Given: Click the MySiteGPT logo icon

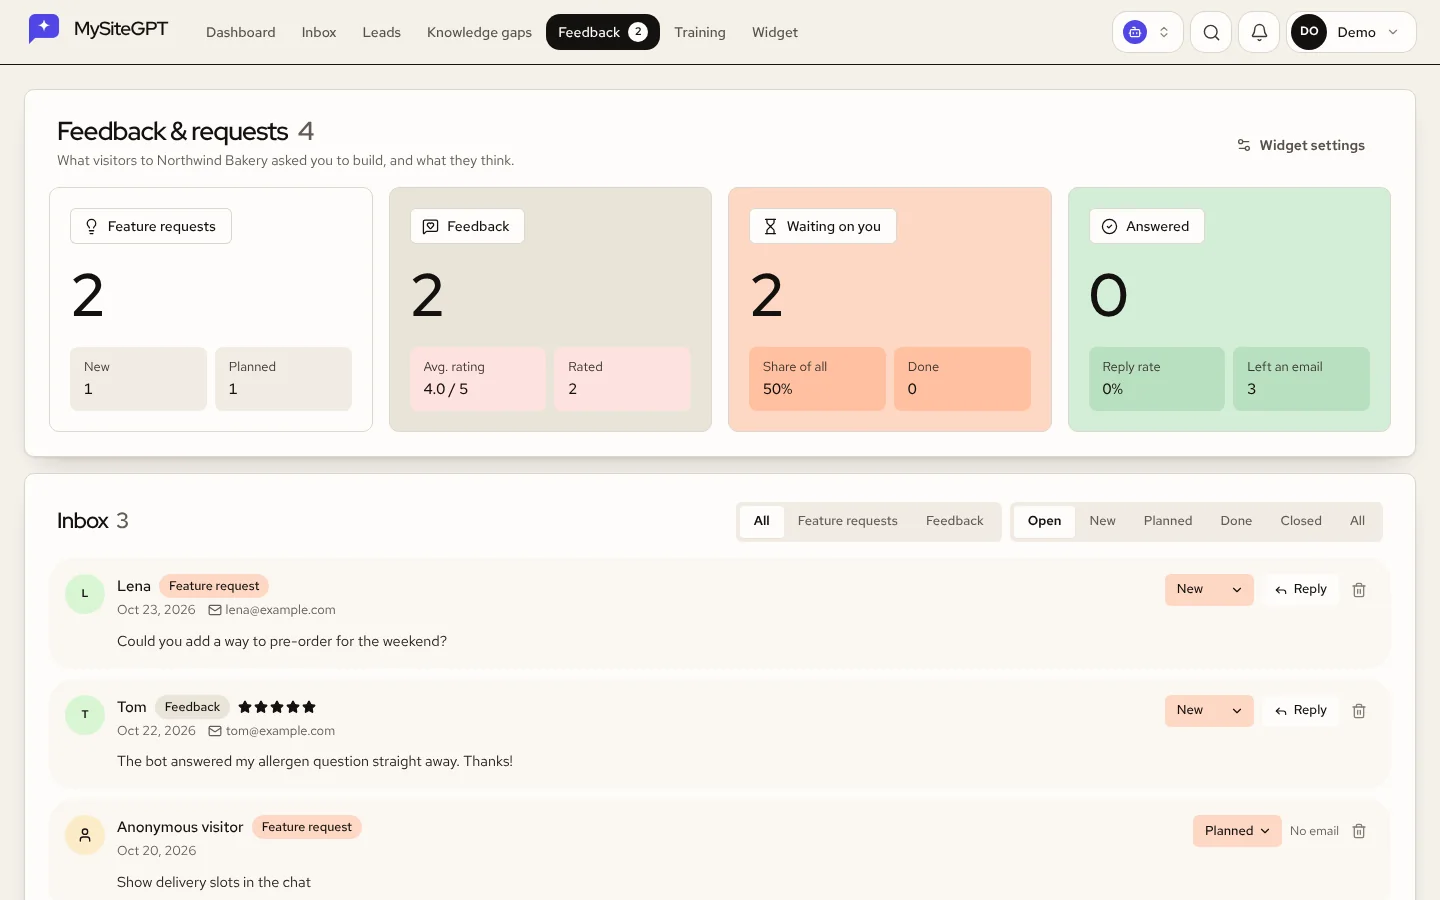Looking at the screenshot, I should coord(44,29).
